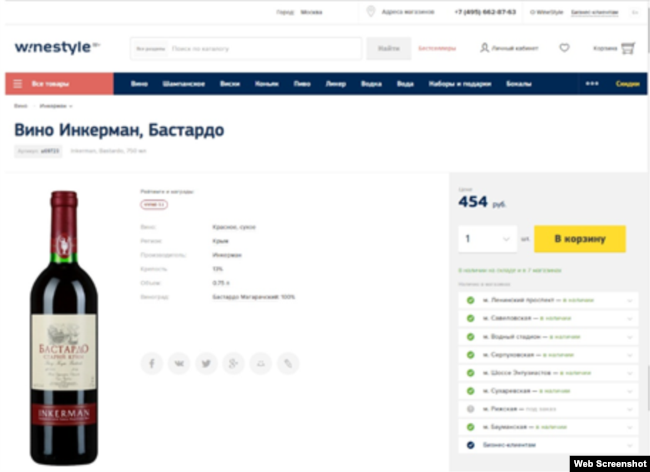
Task: Click the Найти search button
Action: (388, 48)
